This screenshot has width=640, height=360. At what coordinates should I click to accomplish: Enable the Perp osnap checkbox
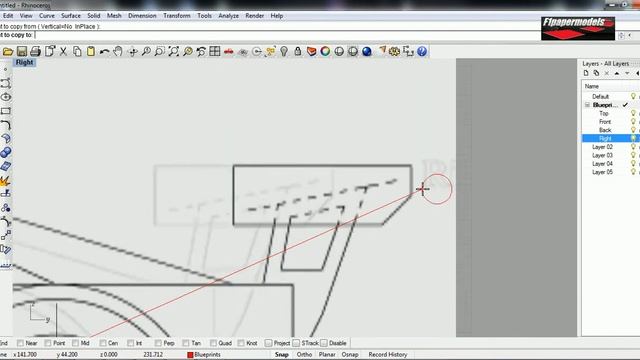pyautogui.click(x=158, y=343)
